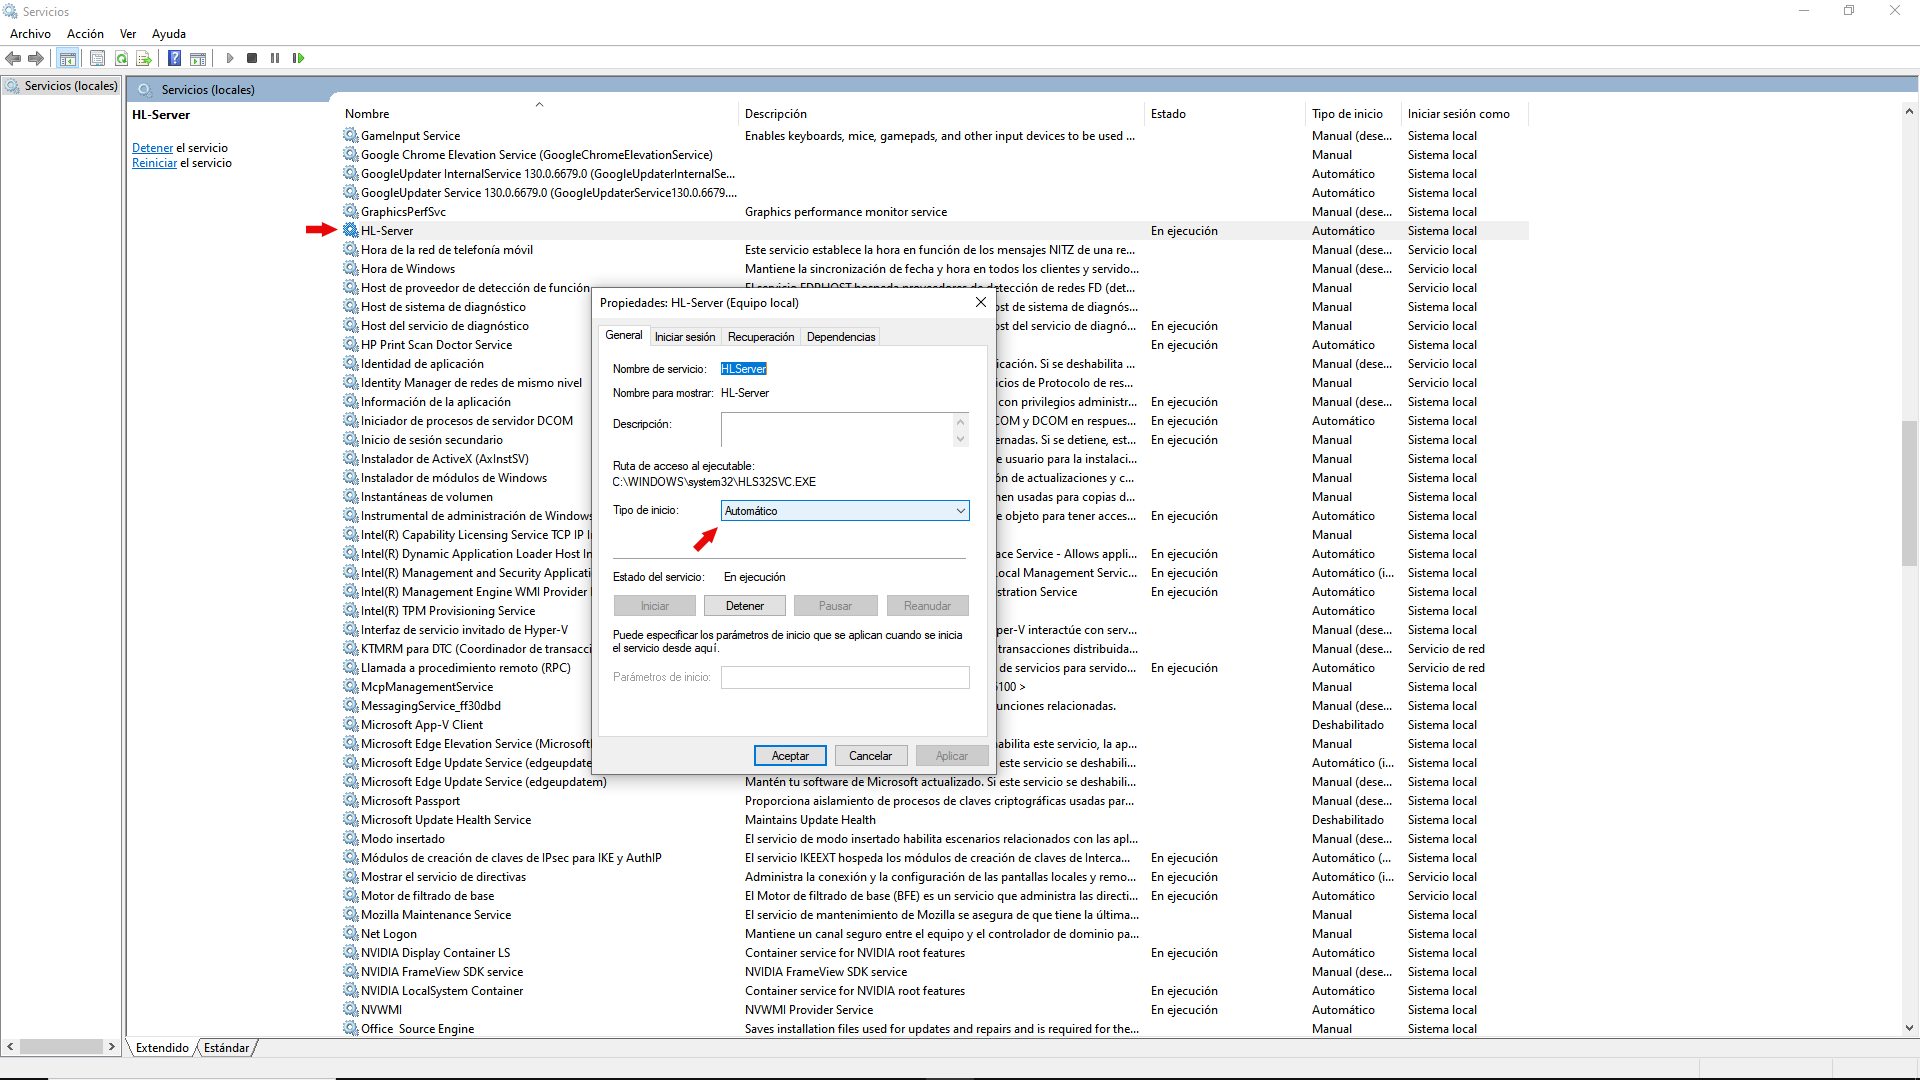Switch to the Recuperación tab
The height and width of the screenshot is (1080, 1920).
click(x=761, y=337)
